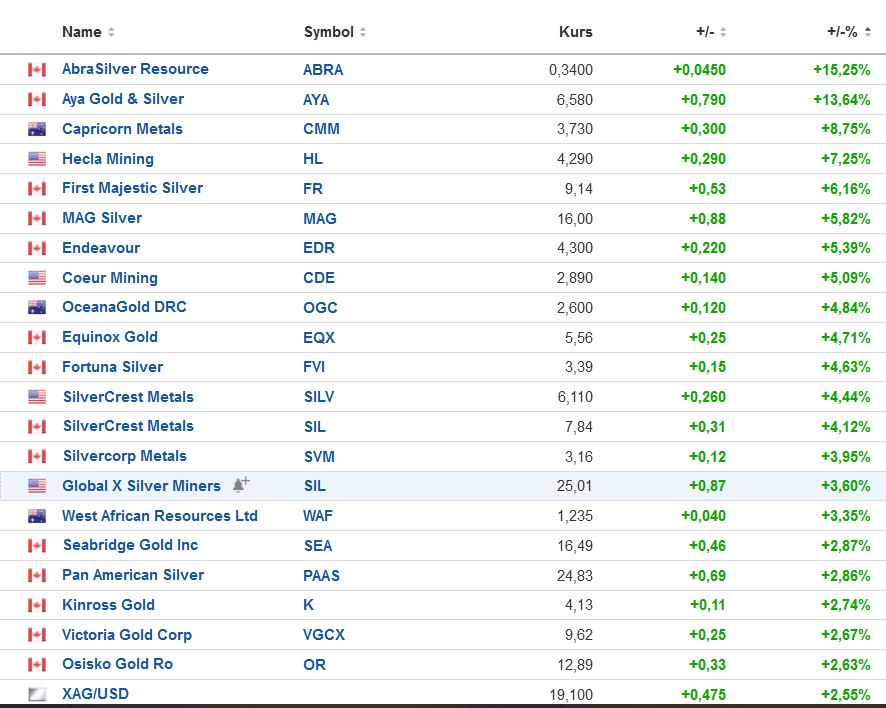
Task: Select +0,790 change for Aya Gold
Action: point(703,100)
